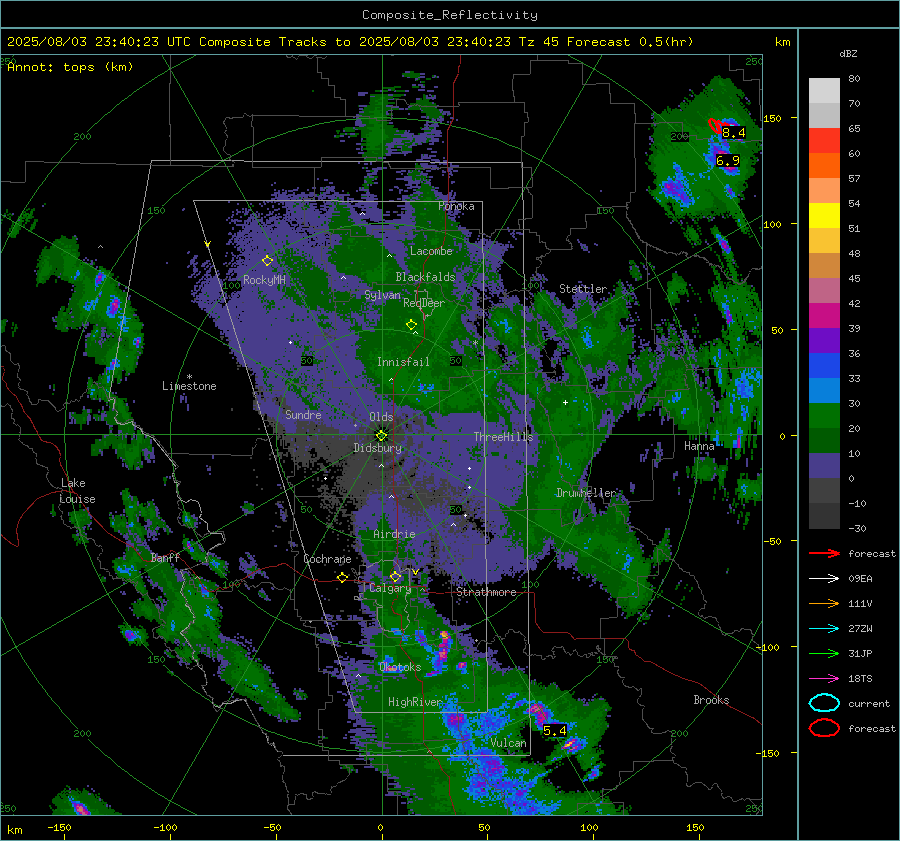The width and height of the screenshot is (900, 841).
Task: Click the ThreeHills city label
Action: [x=503, y=437]
